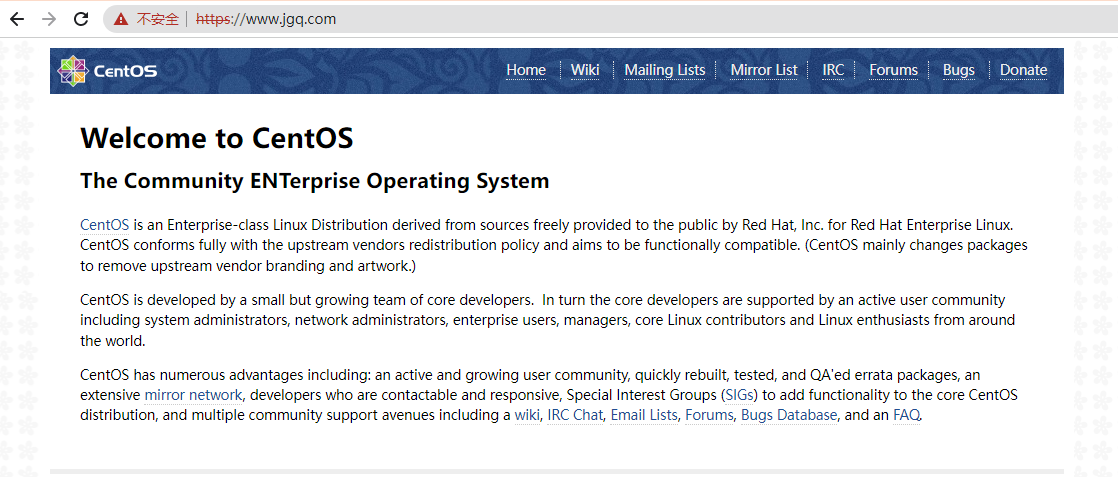This screenshot has width=1118, height=477.
Task: Go back with the browser back arrow
Action: [x=16, y=19]
